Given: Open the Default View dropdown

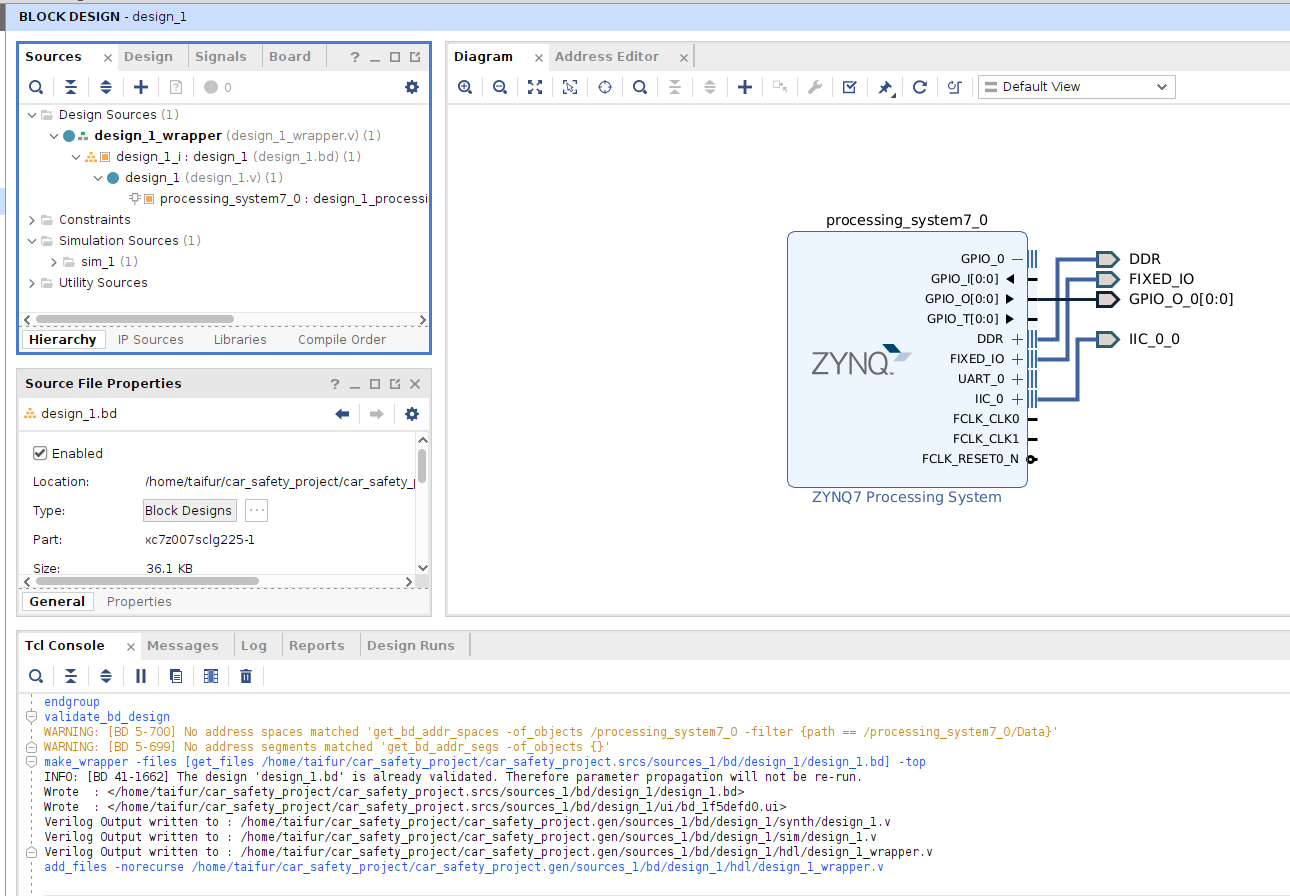Looking at the screenshot, I should pos(1077,87).
